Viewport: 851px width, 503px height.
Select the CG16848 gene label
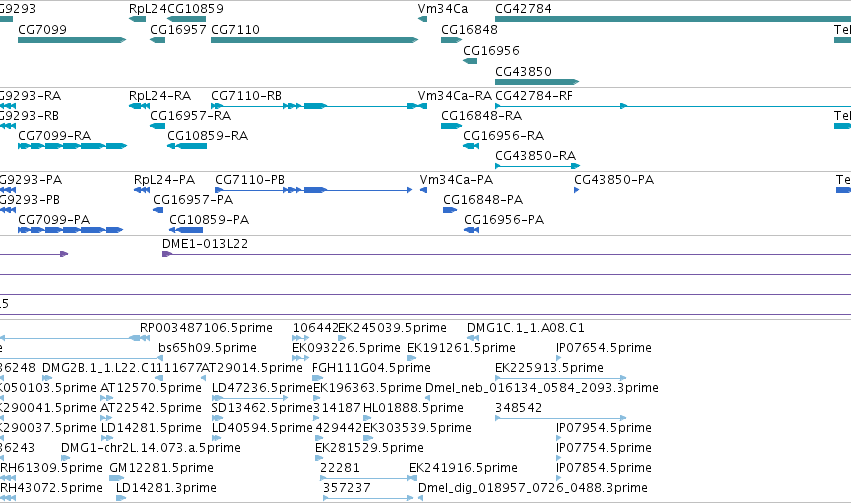[x=469, y=29]
